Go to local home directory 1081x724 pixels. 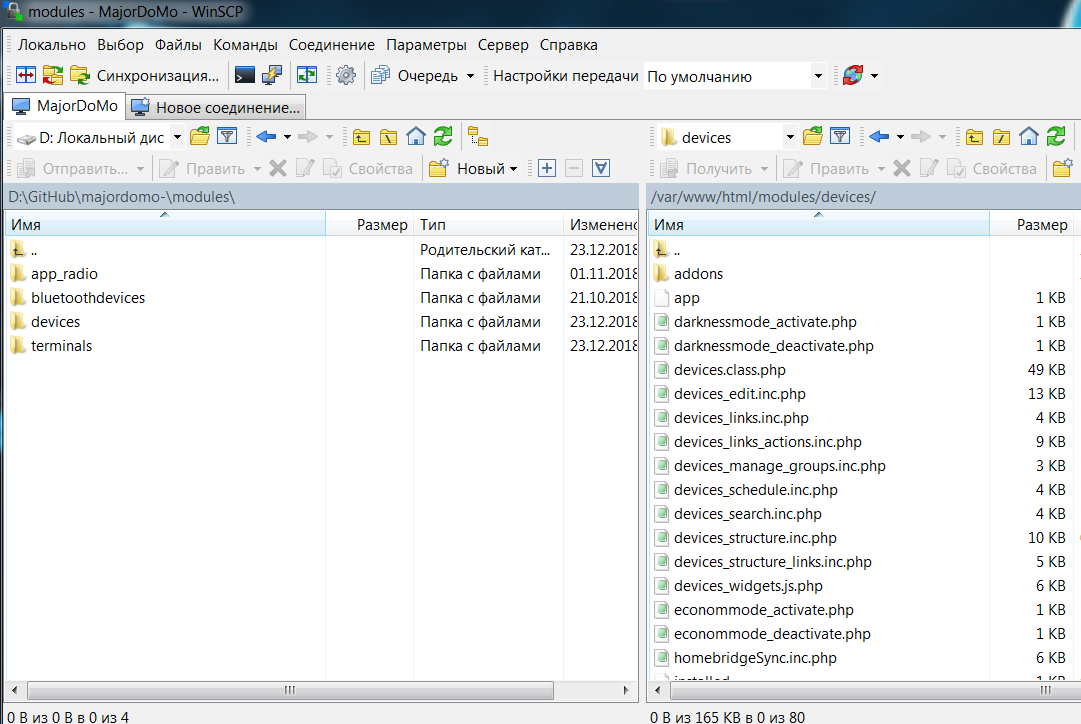point(416,137)
